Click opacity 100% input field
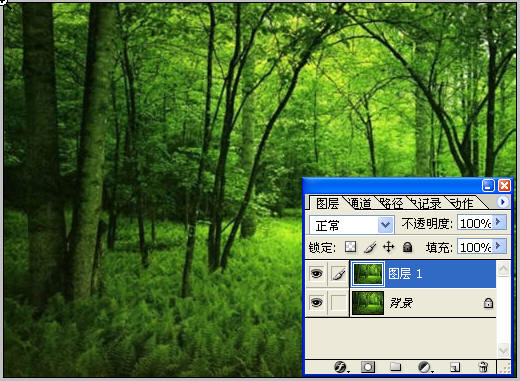This screenshot has height=381, width=520. click(475, 223)
